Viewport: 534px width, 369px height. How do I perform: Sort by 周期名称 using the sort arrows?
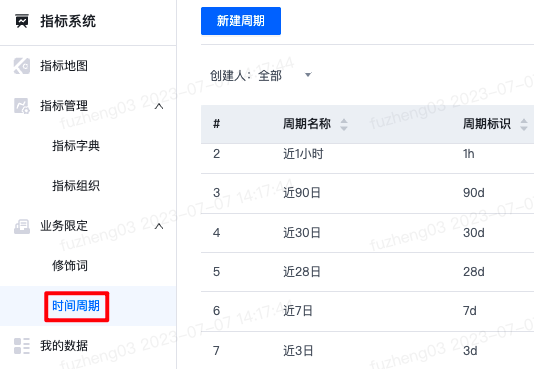click(344, 124)
